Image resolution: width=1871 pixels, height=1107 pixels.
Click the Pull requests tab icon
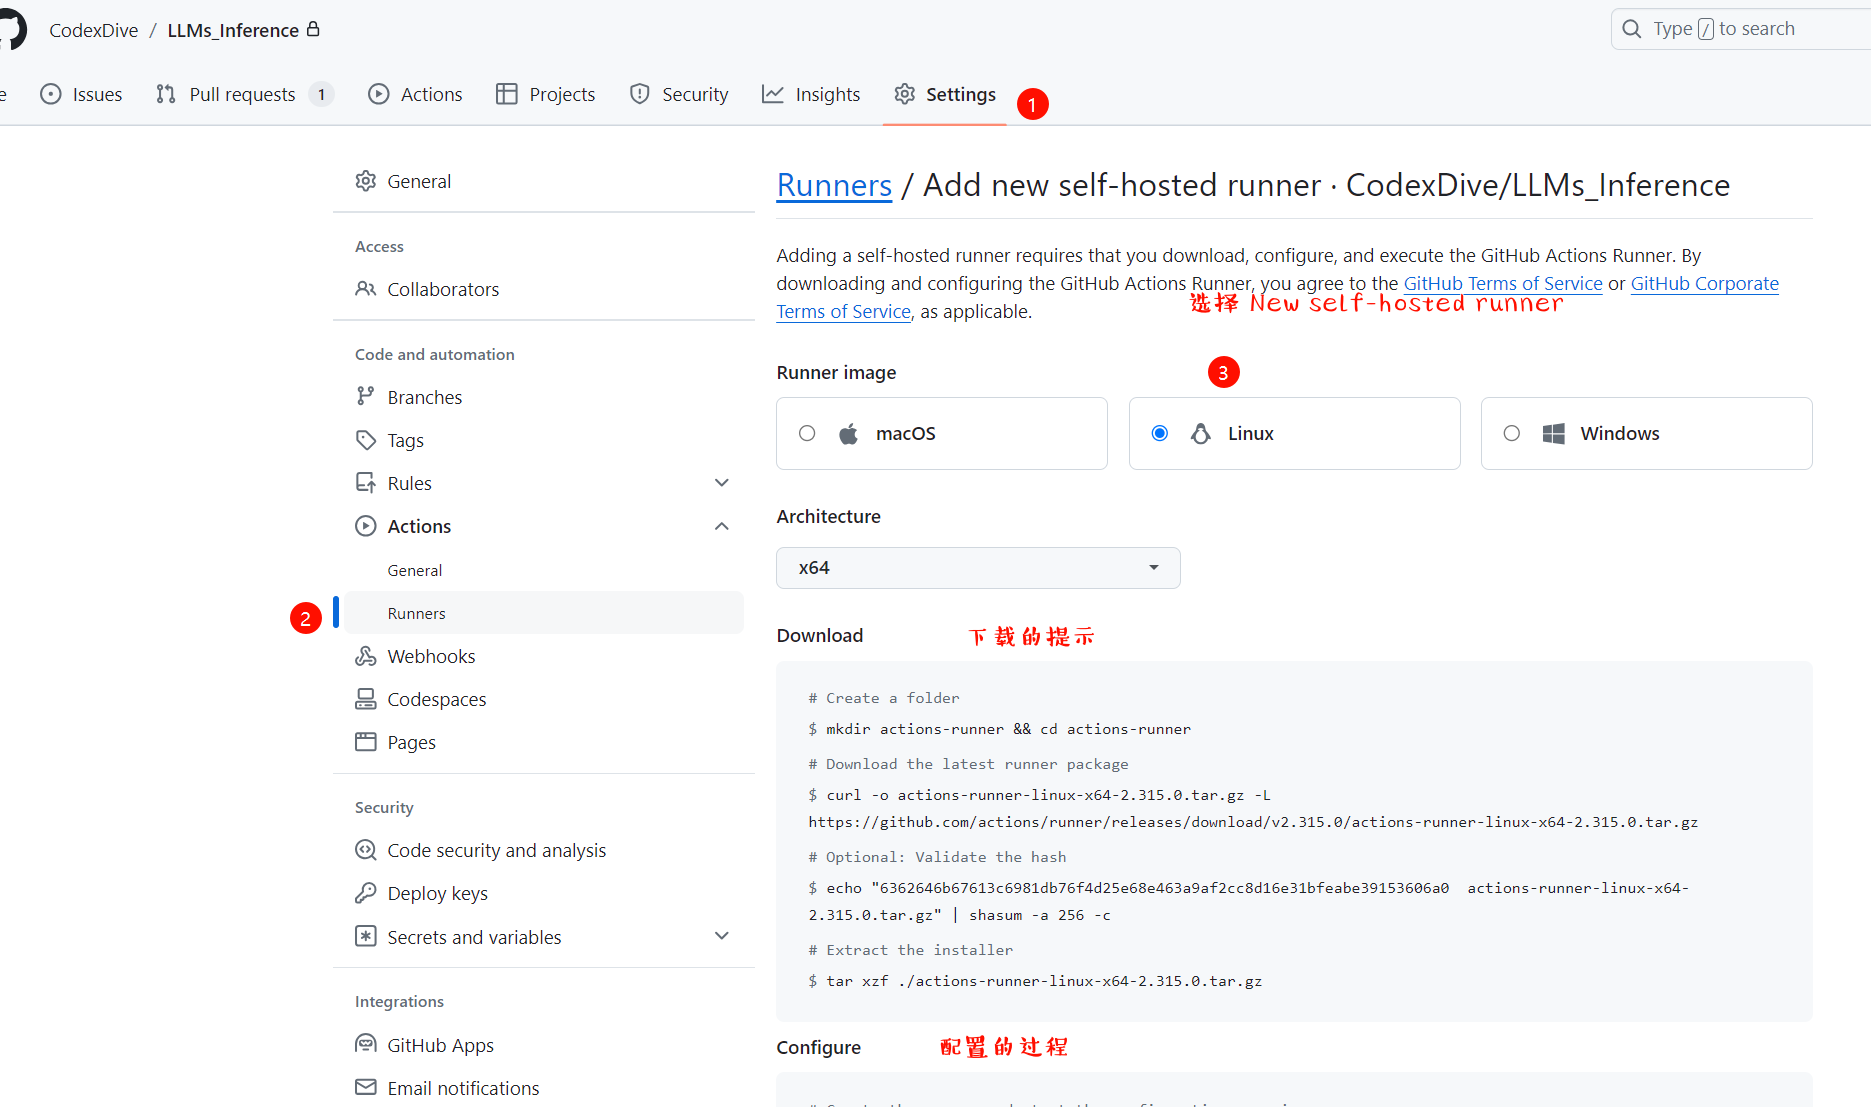pos(166,94)
